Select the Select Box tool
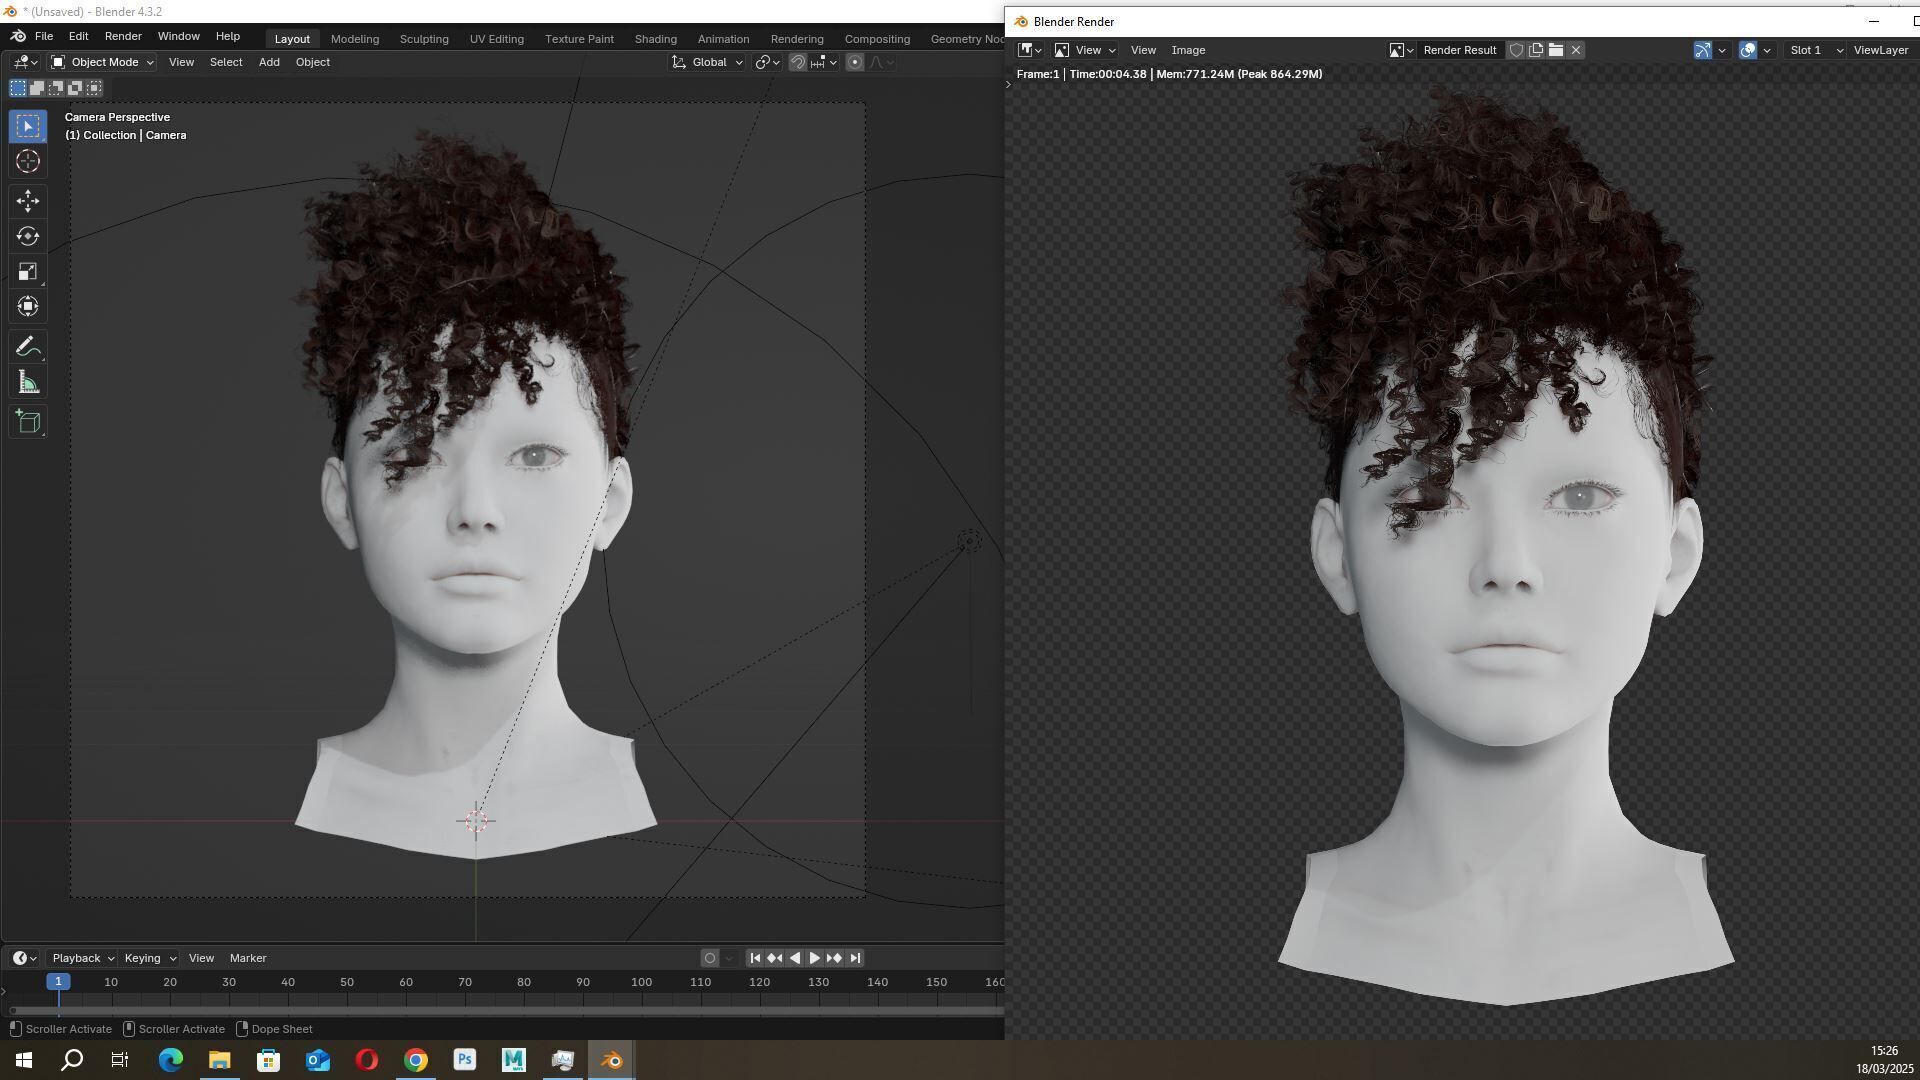The width and height of the screenshot is (1920, 1080). click(28, 126)
